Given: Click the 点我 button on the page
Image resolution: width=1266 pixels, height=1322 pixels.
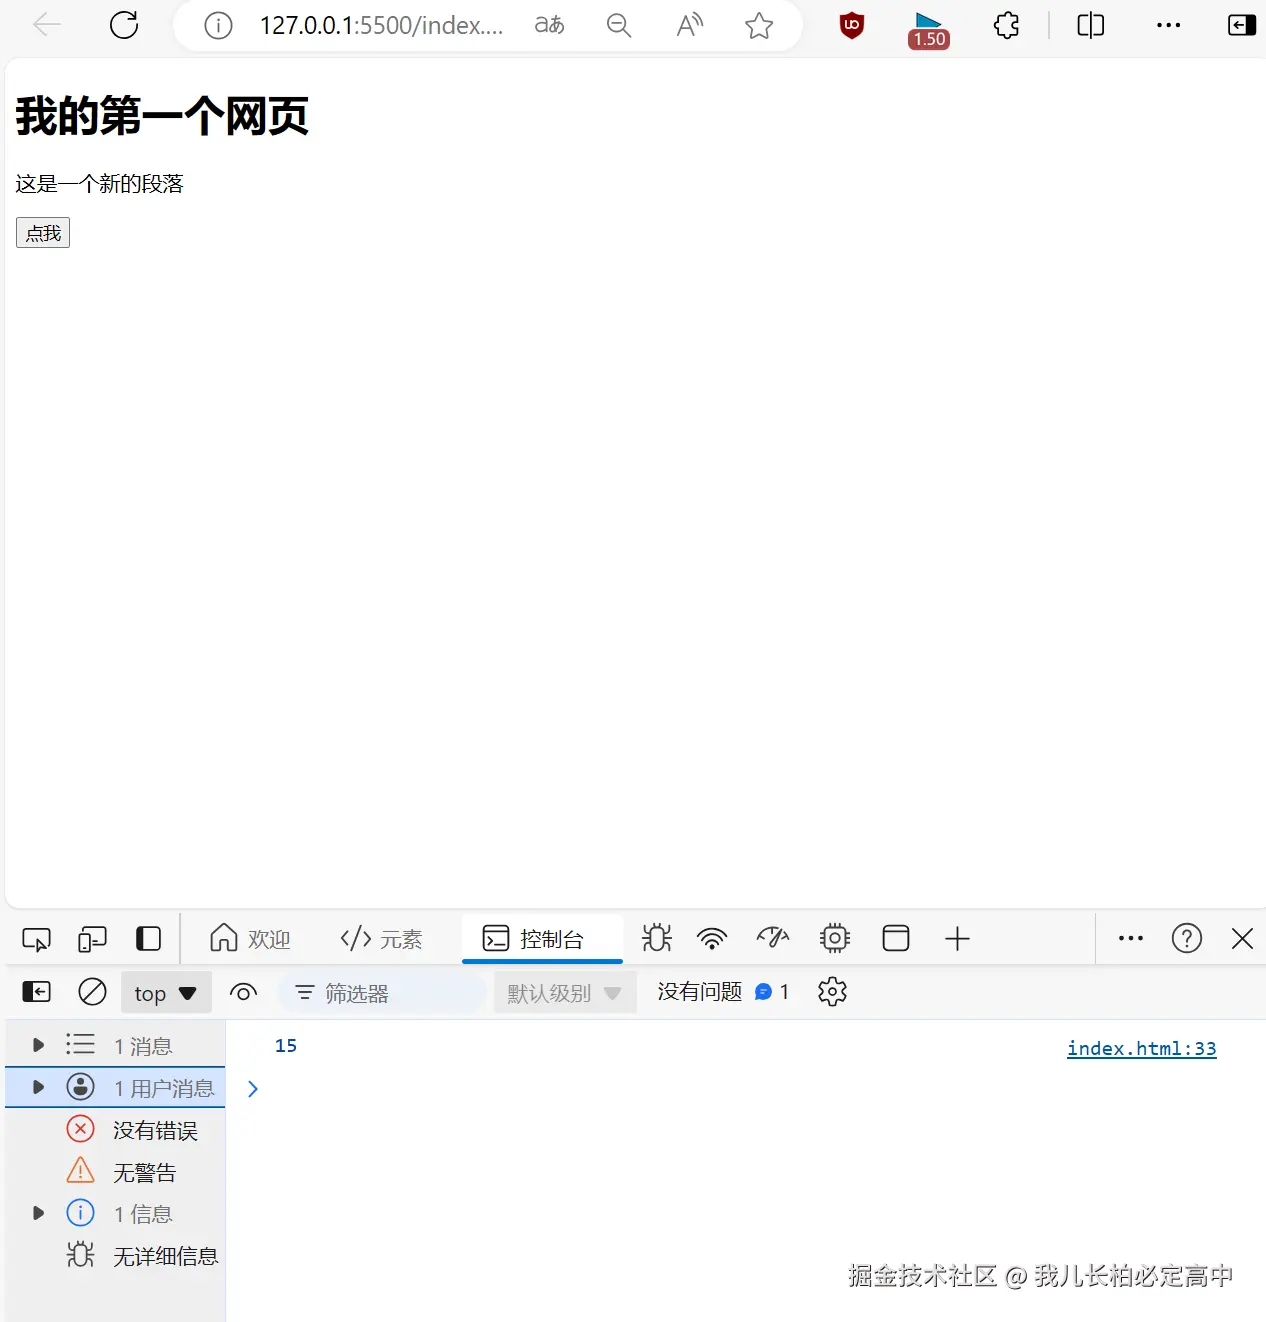Looking at the screenshot, I should point(43,233).
